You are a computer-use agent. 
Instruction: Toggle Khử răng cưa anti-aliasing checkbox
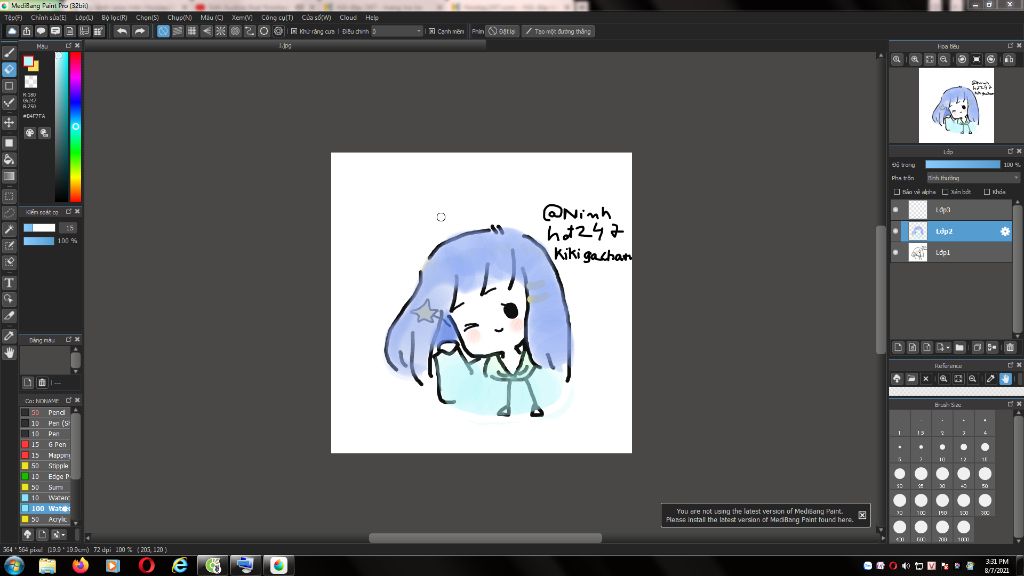click(294, 31)
